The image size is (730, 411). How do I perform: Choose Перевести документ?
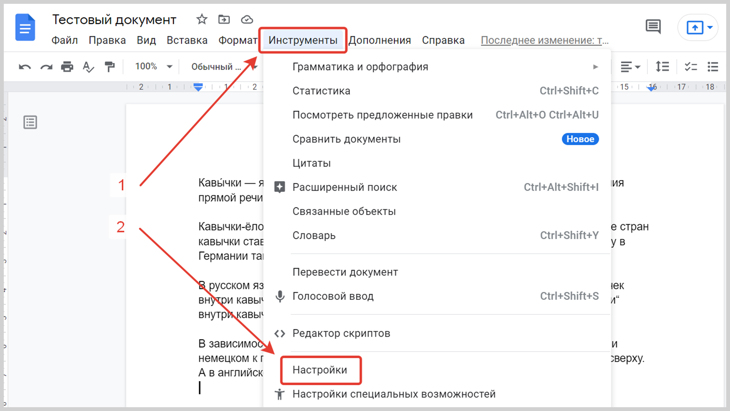[x=438, y=272]
